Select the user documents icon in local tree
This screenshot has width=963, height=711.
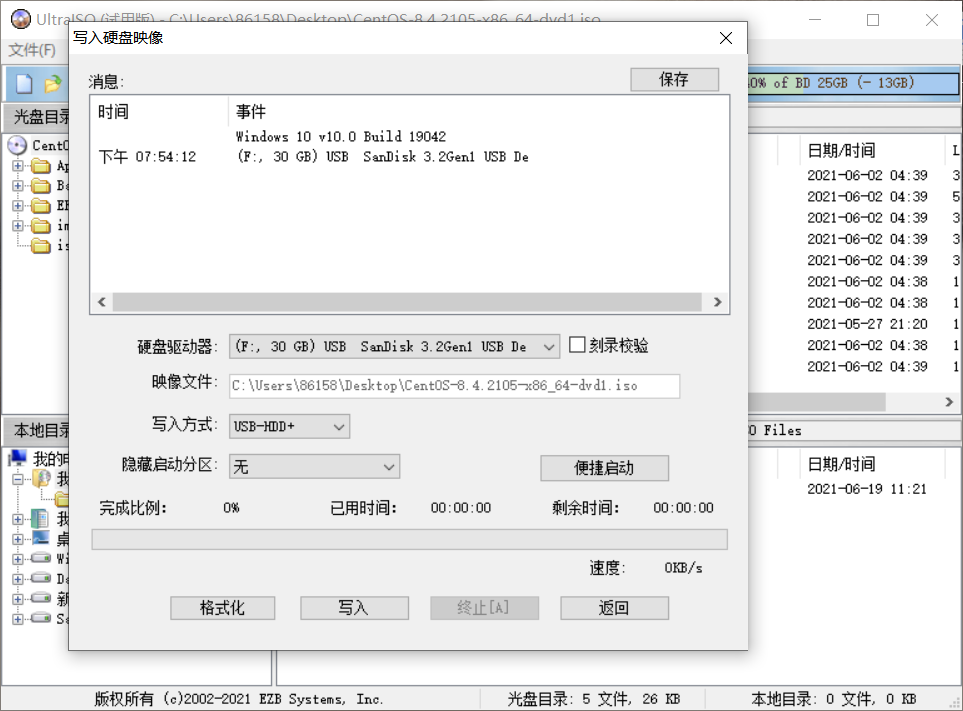[x=42, y=478]
